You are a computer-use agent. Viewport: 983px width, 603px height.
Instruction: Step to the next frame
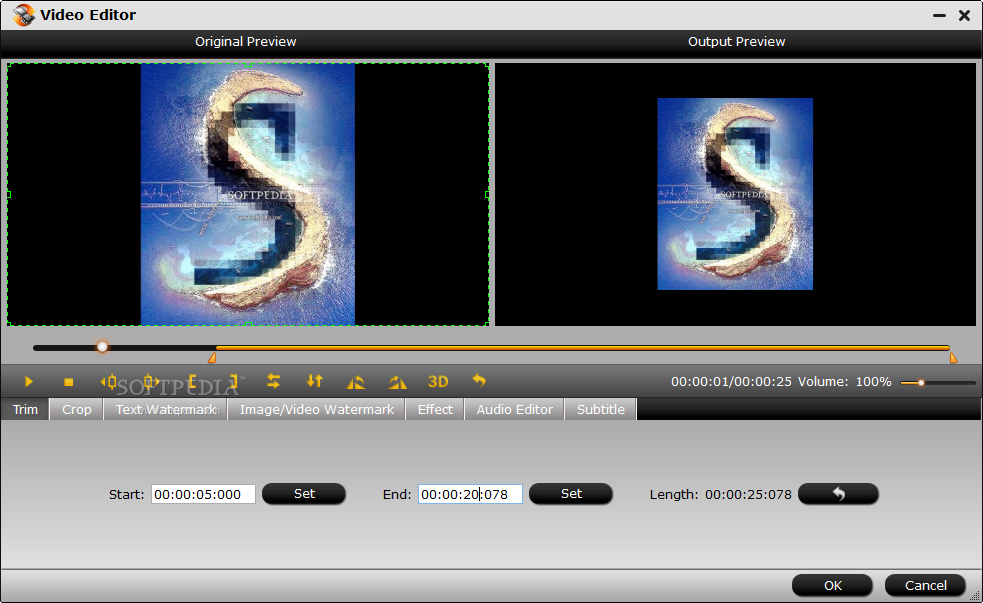(150, 381)
